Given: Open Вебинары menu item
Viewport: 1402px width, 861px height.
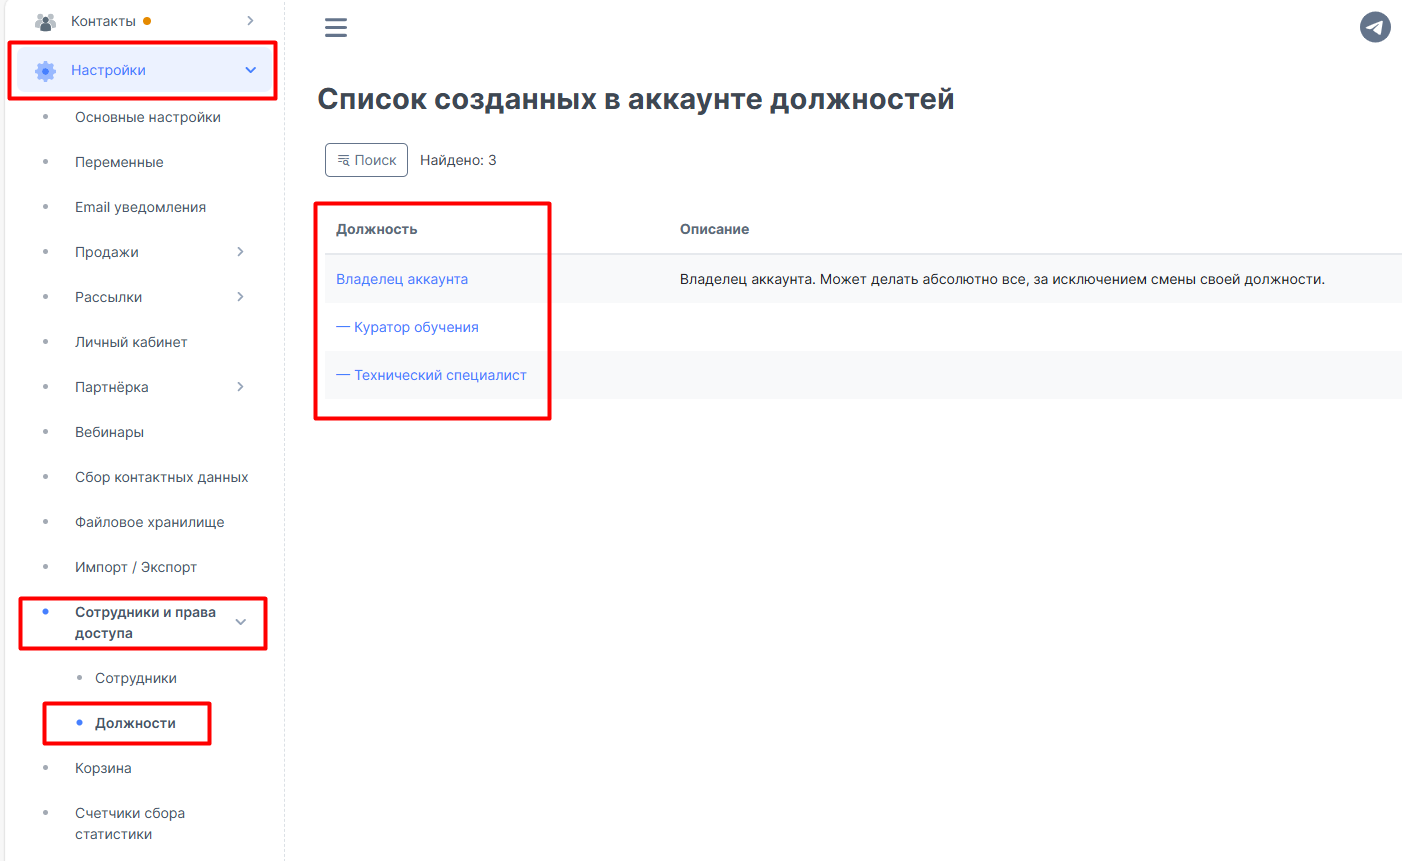Looking at the screenshot, I should tap(109, 432).
